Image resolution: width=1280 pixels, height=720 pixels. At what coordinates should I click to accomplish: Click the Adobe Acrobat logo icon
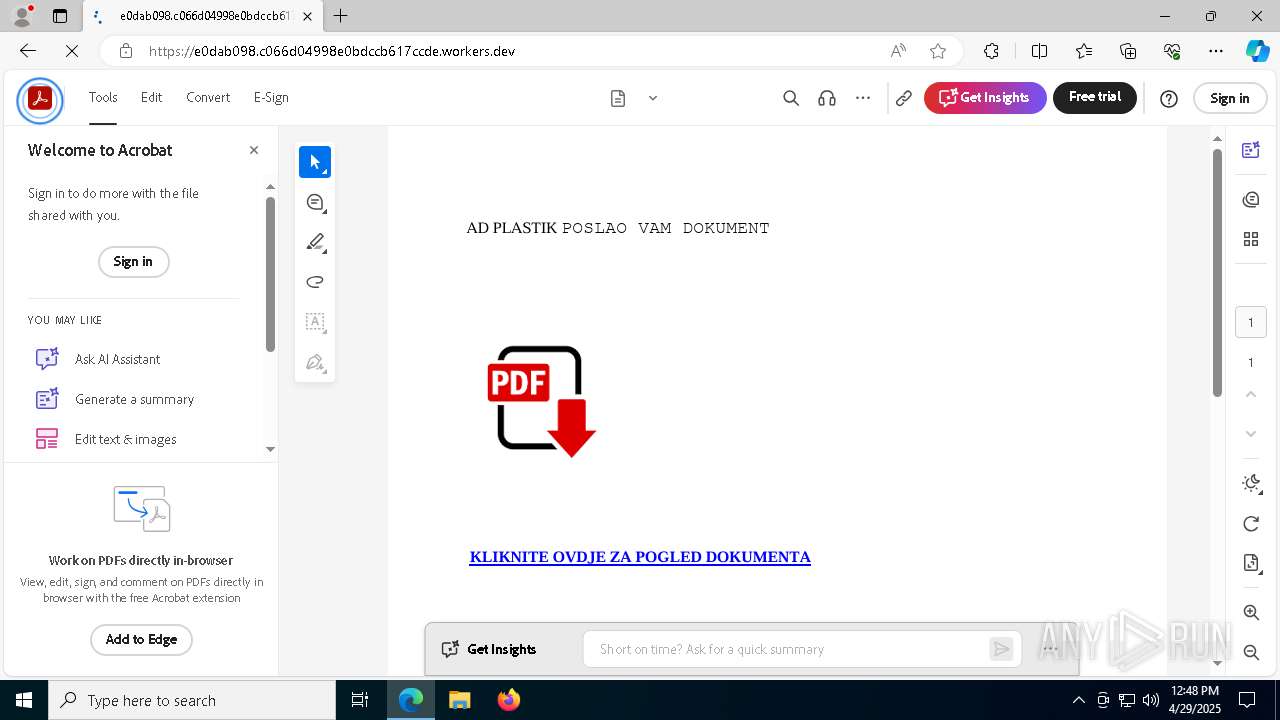(40, 99)
